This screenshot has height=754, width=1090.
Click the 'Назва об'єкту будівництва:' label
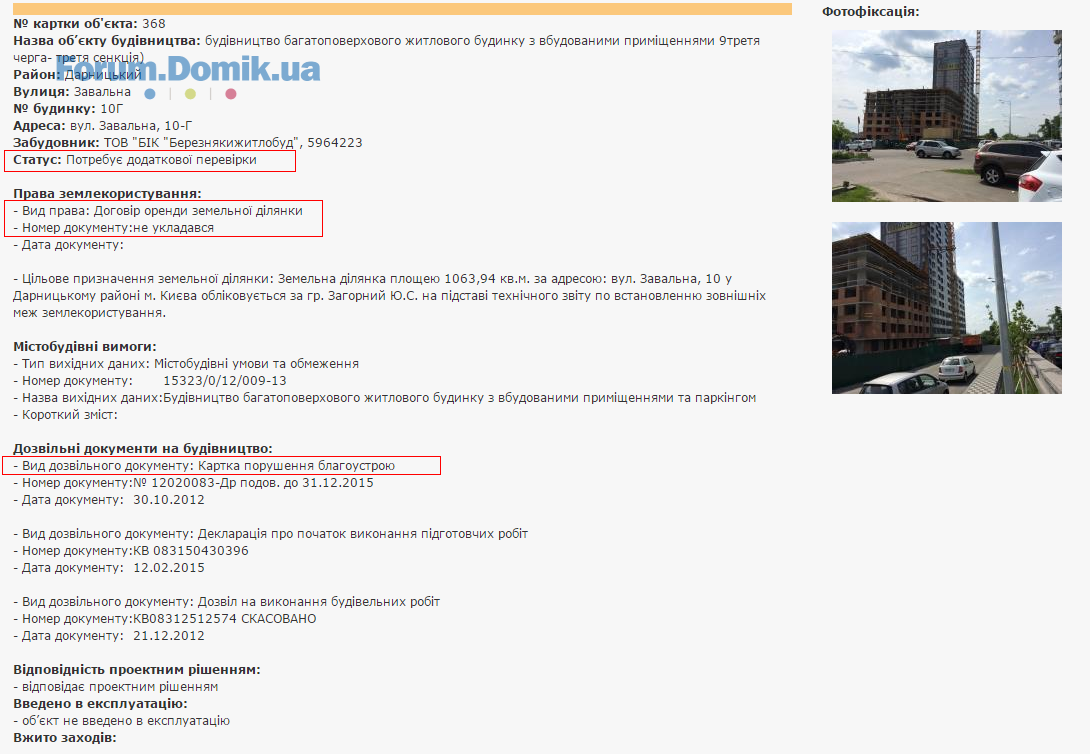click(107, 41)
